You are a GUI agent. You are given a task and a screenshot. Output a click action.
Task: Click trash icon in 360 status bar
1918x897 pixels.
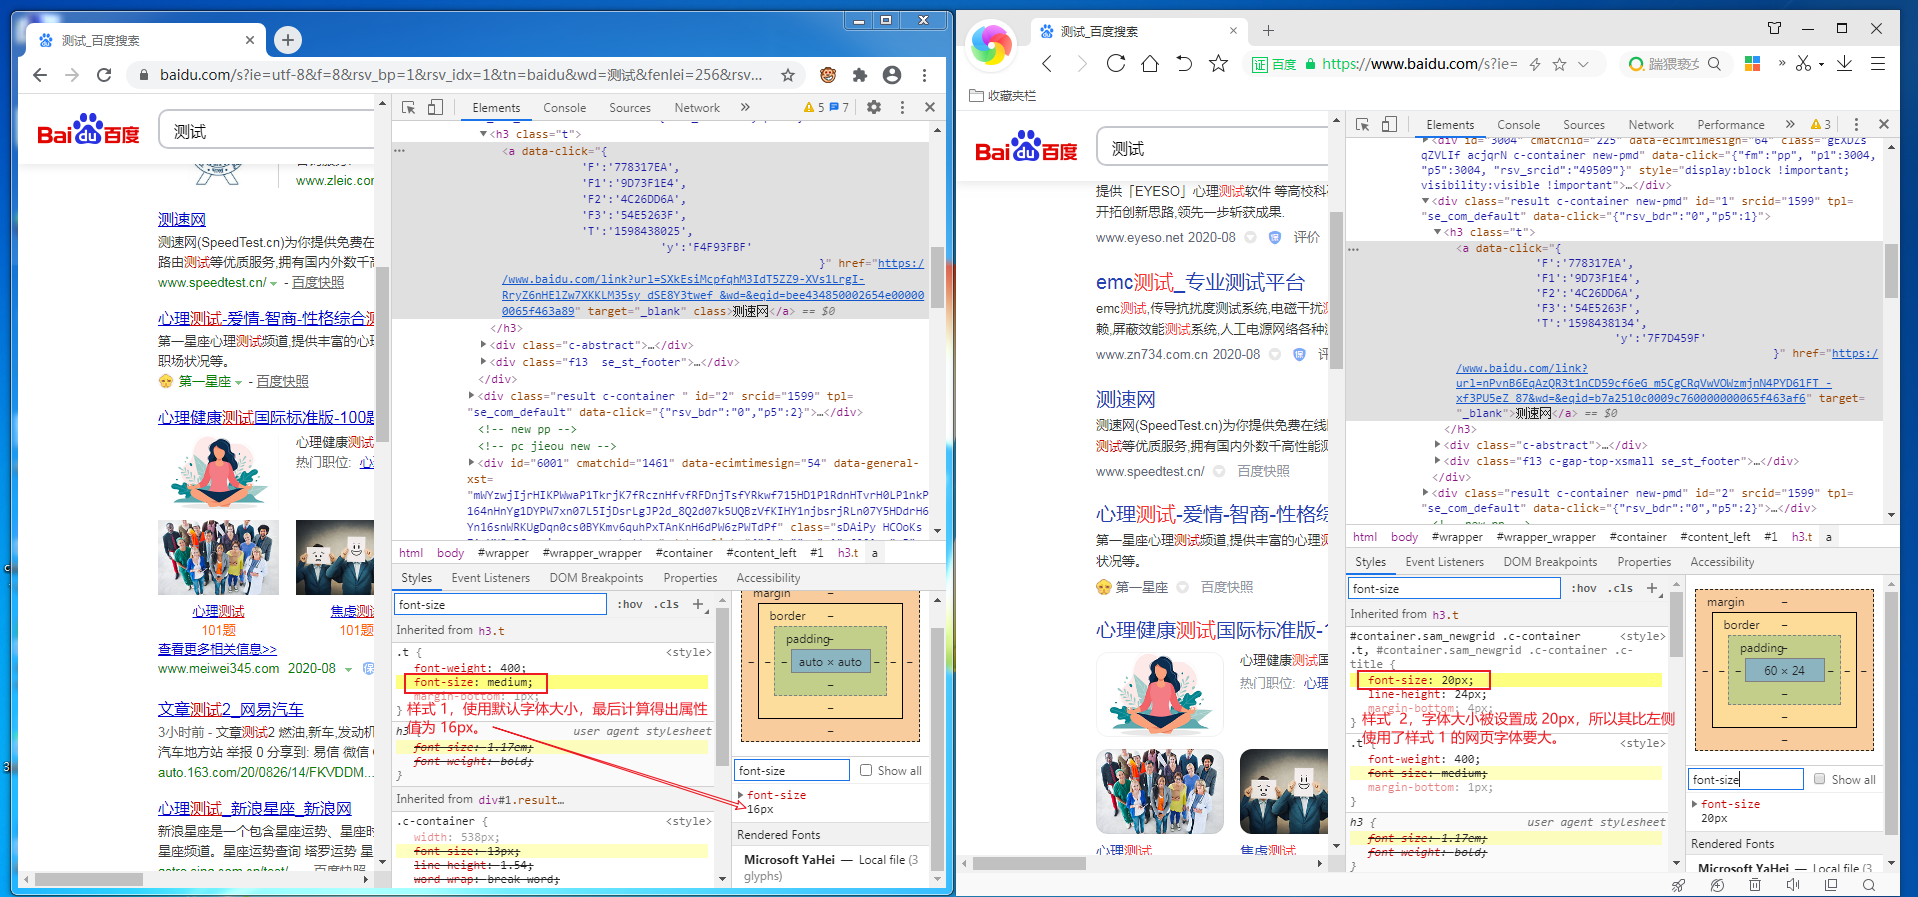pos(1755,885)
